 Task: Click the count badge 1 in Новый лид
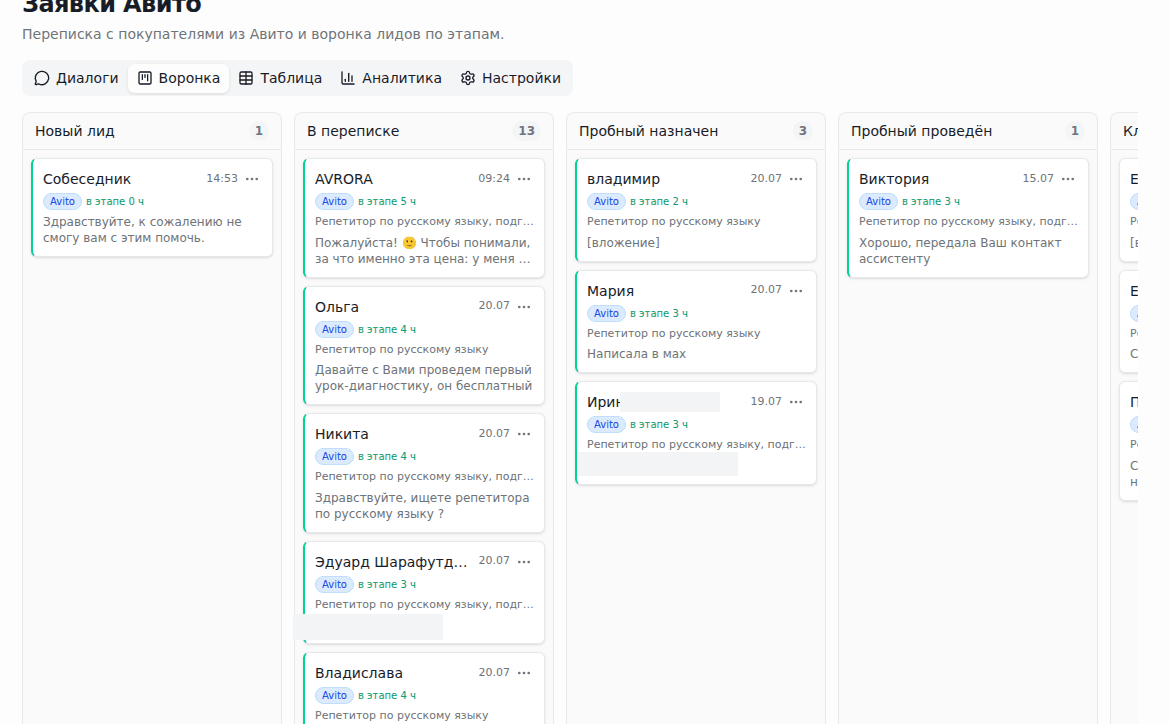pos(259,131)
